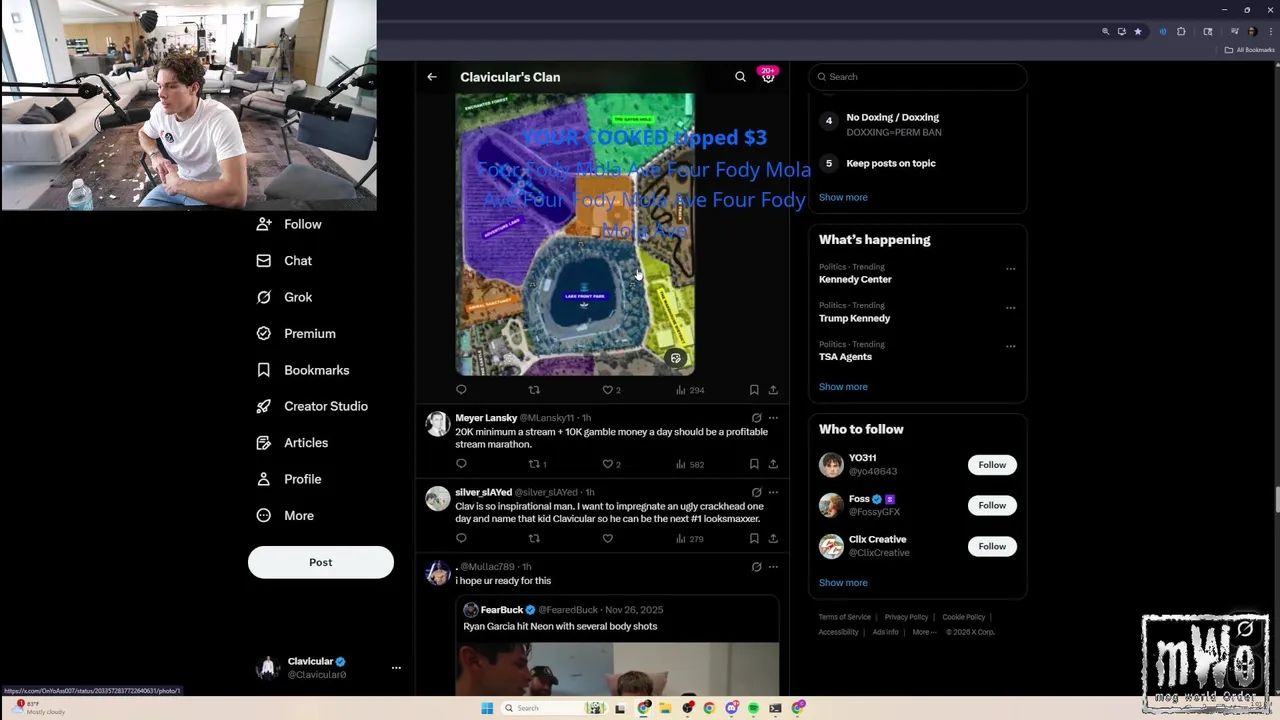Click the white Post button
1280x720 pixels.
coord(321,562)
